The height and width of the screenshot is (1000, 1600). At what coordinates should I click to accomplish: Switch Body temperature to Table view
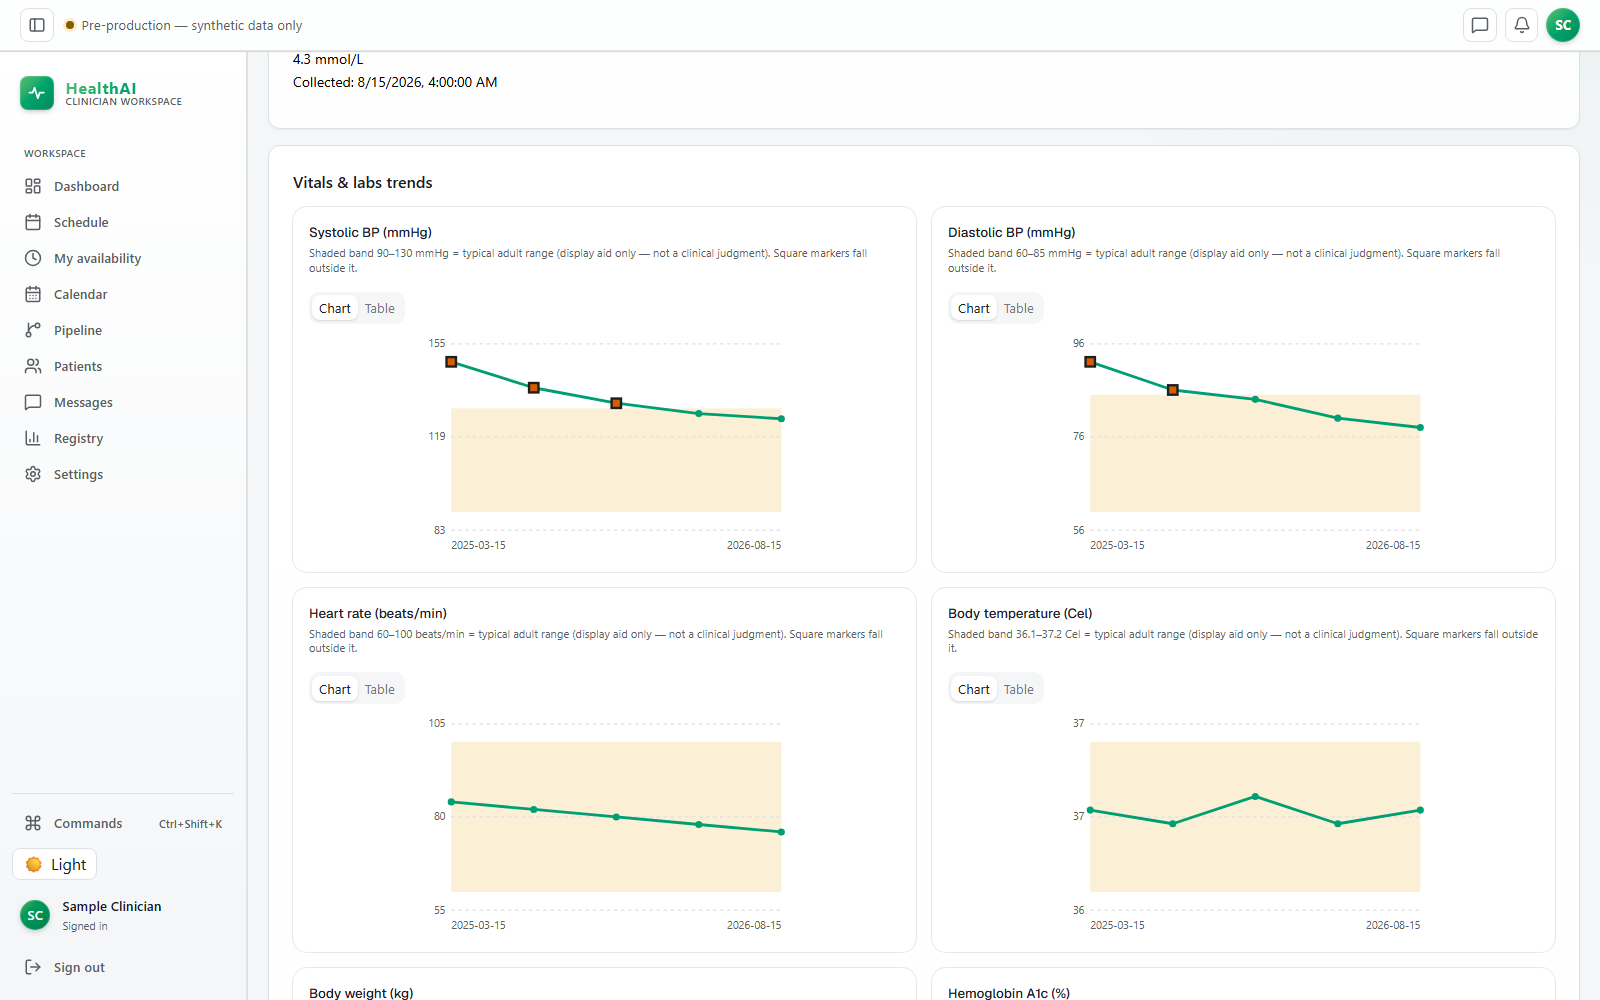[x=1019, y=689]
